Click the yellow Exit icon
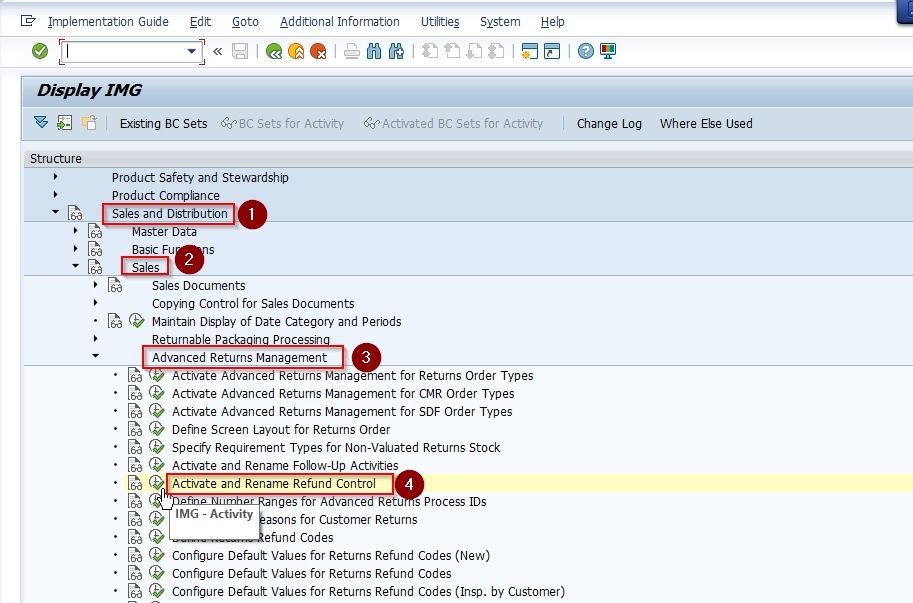Image resolution: width=913 pixels, height=603 pixels. (x=296, y=51)
